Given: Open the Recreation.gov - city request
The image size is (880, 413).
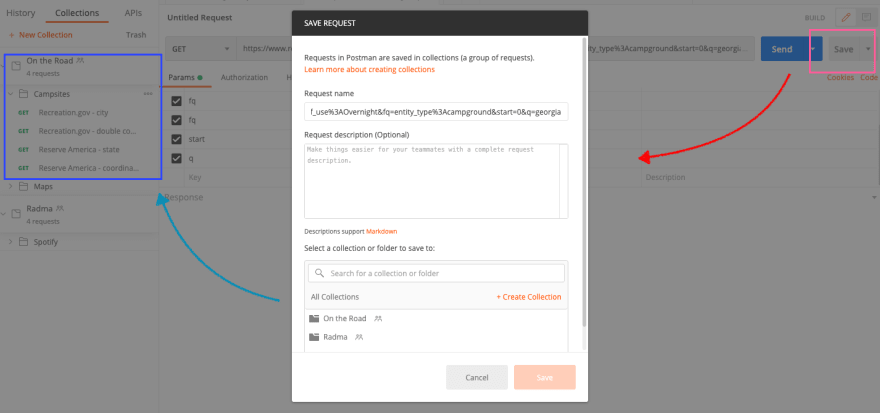Looking at the screenshot, I should click(73, 112).
